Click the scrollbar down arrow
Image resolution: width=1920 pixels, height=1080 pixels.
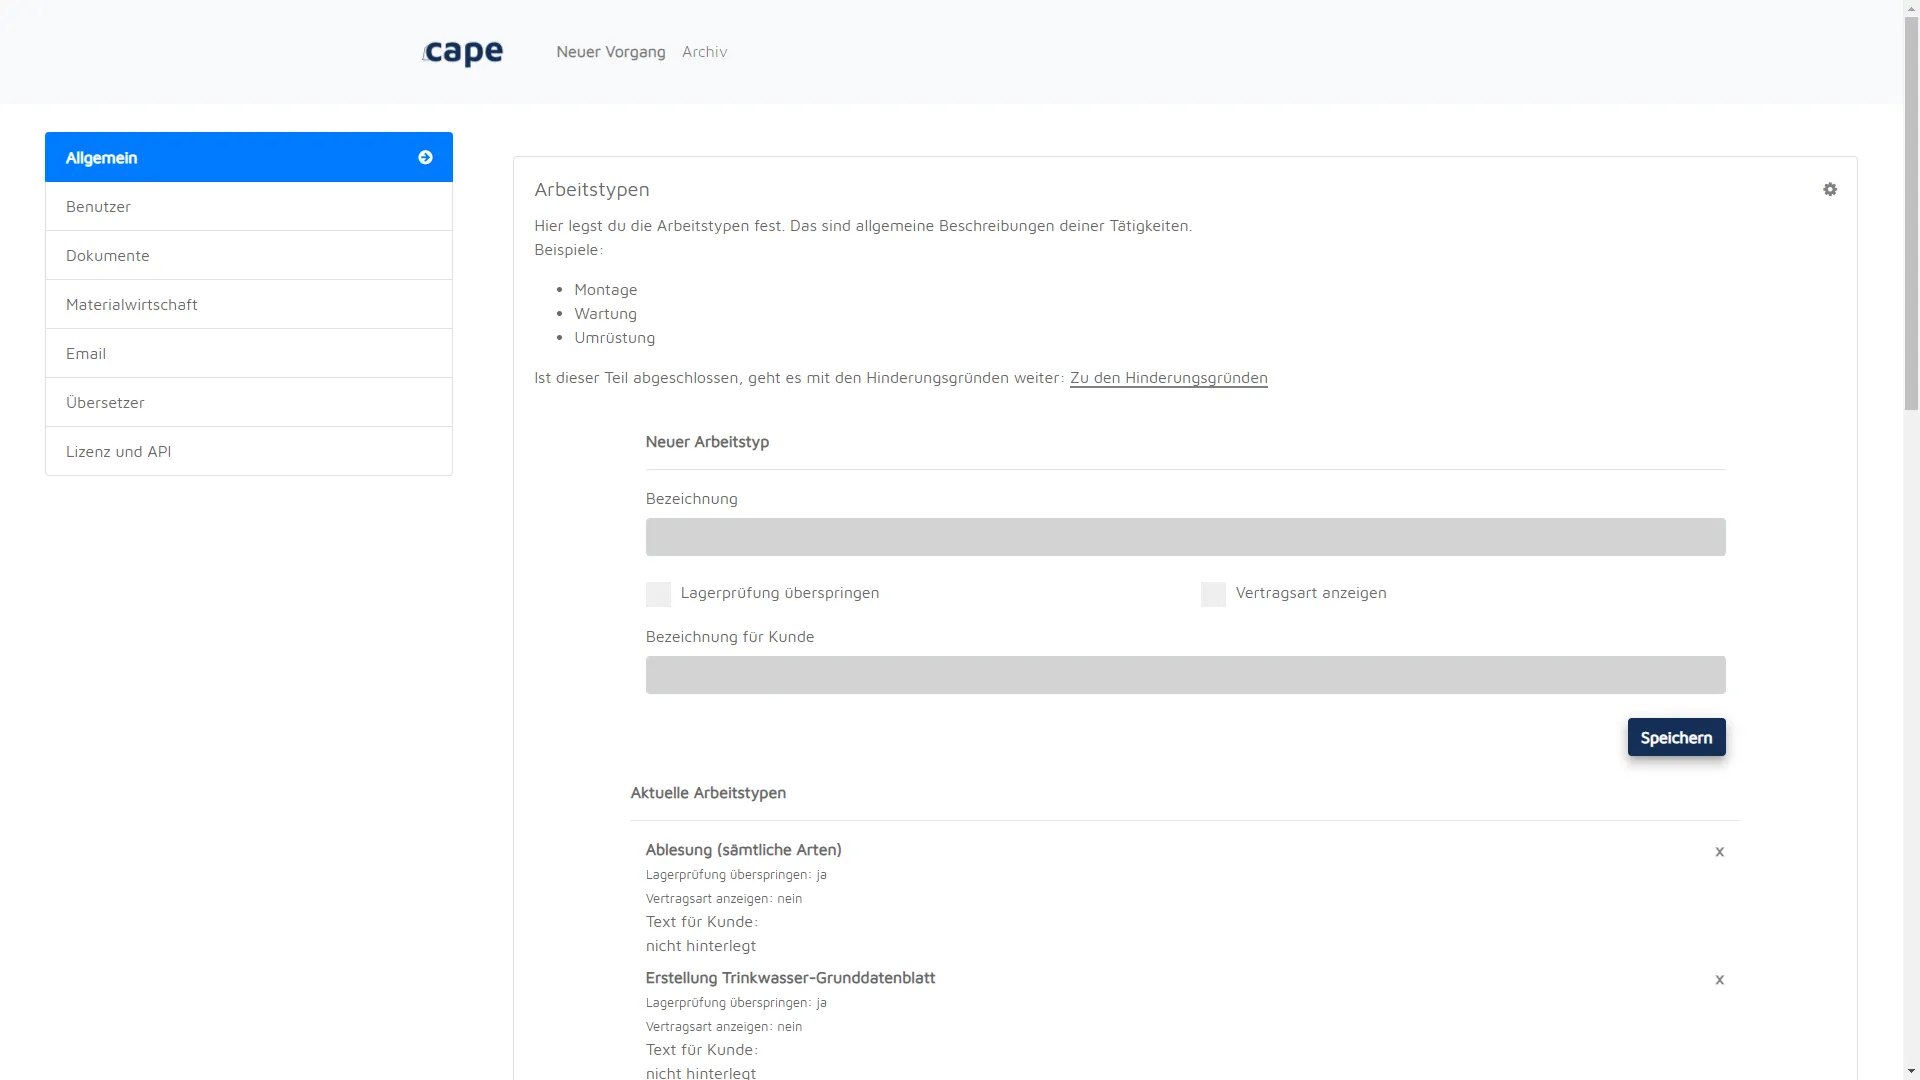pyautogui.click(x=1911, y=1071)
